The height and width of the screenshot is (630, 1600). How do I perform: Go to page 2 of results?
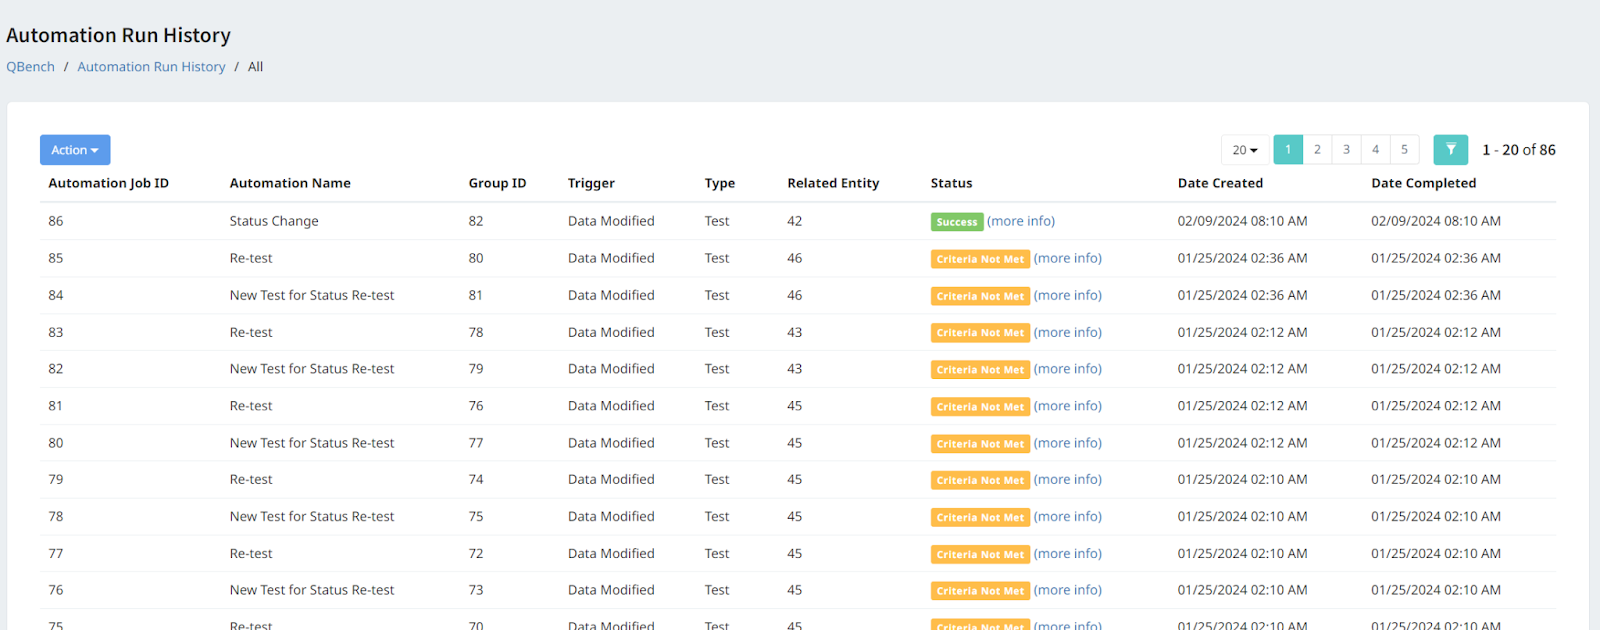pos(1317,150)
